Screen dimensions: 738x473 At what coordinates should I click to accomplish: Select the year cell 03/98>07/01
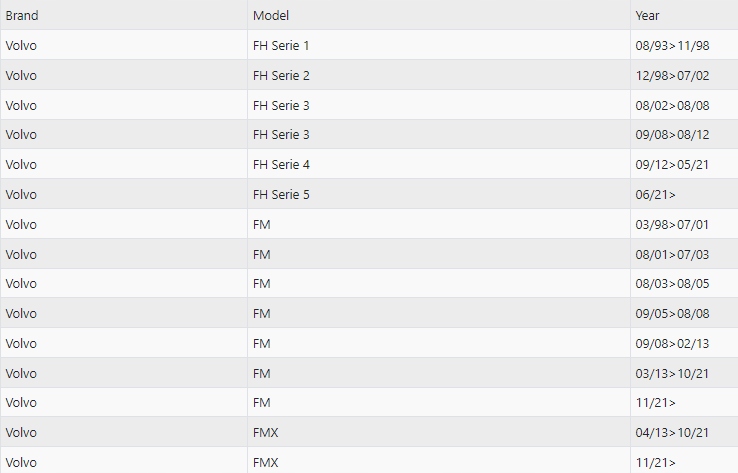[672, 225]
